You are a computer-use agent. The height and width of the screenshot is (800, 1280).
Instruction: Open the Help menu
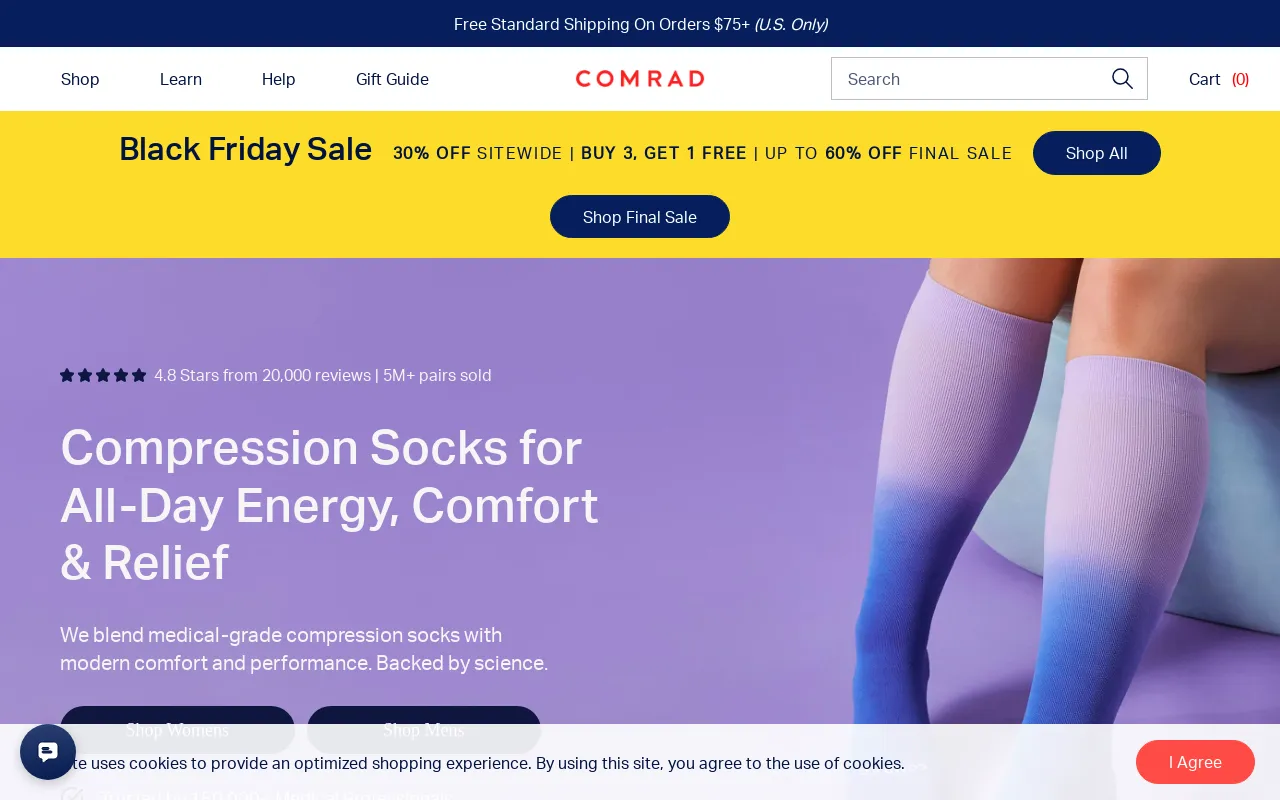click(279, 79)
